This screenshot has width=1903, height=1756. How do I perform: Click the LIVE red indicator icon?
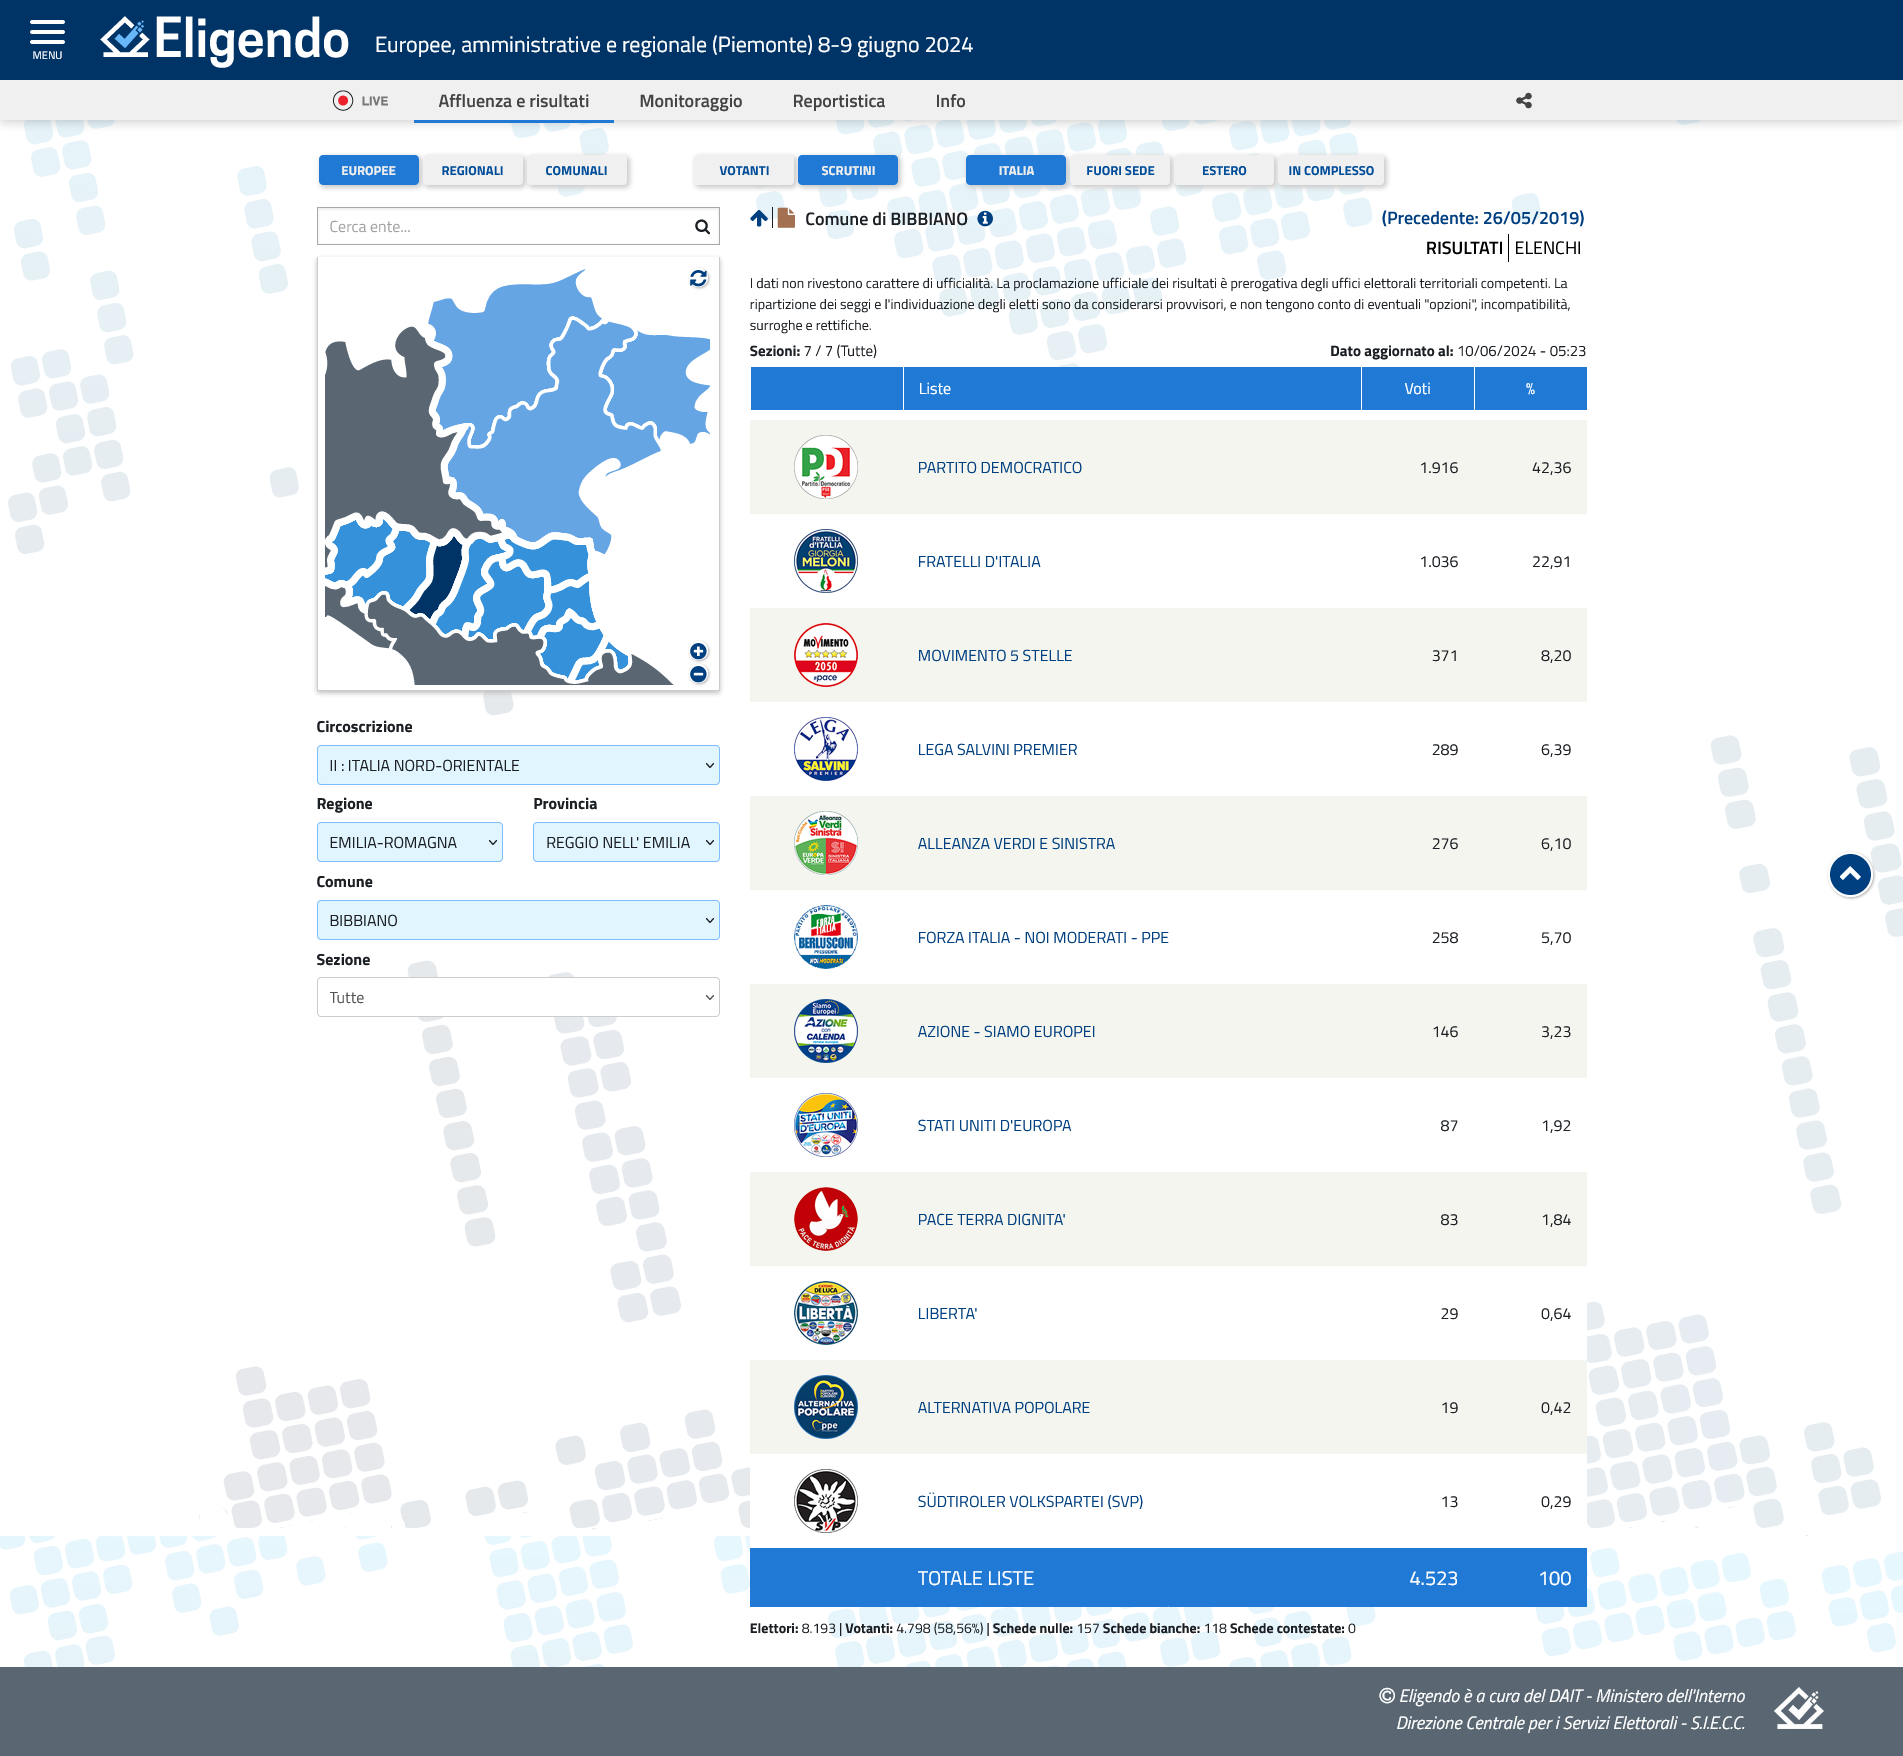[x=343, y=101]
